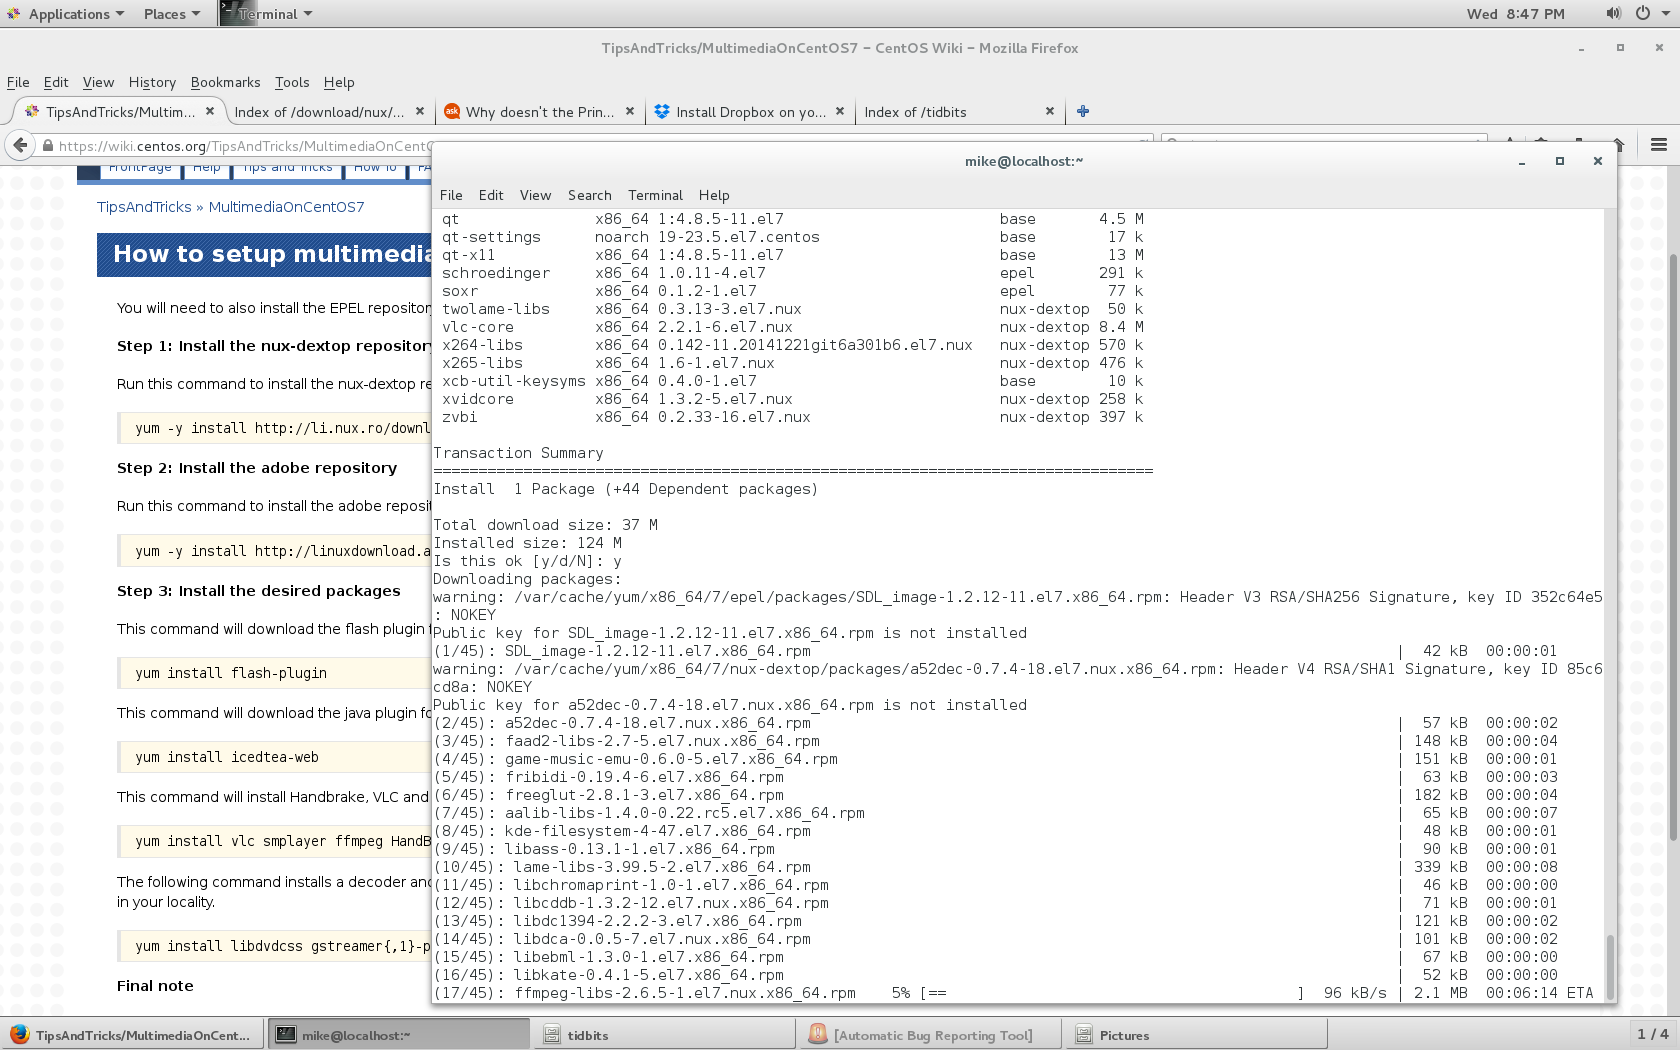The width and height of the screenshot is (1680, 1050).
Task: Open the Help wiki nav link
Action: coord(207,170)
